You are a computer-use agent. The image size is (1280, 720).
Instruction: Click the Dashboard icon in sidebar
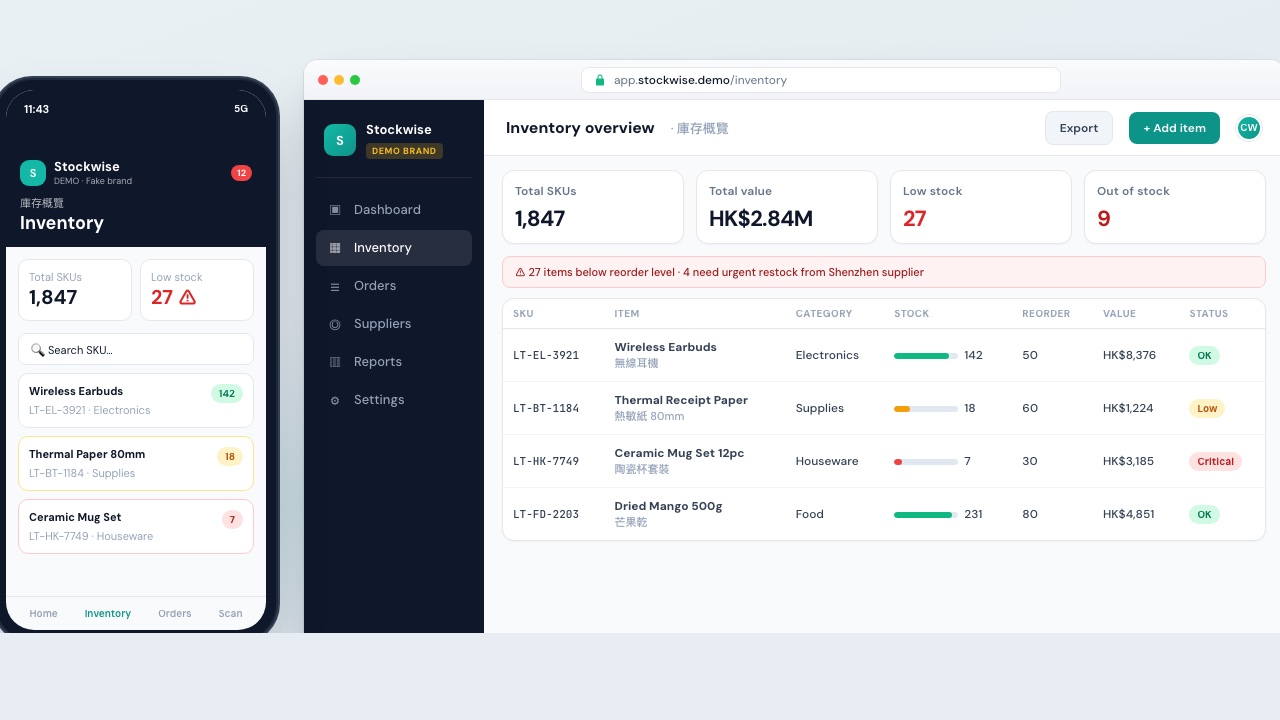pos(335,210)
